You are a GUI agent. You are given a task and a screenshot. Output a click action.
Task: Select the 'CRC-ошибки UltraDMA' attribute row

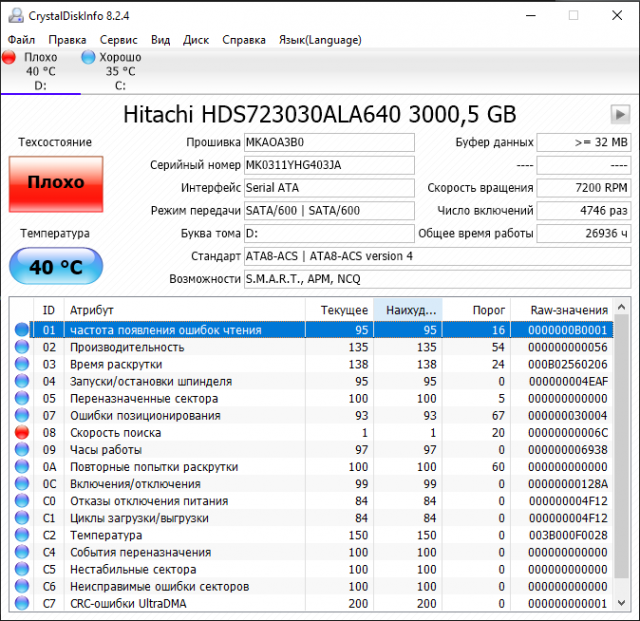tap(311, 603)
